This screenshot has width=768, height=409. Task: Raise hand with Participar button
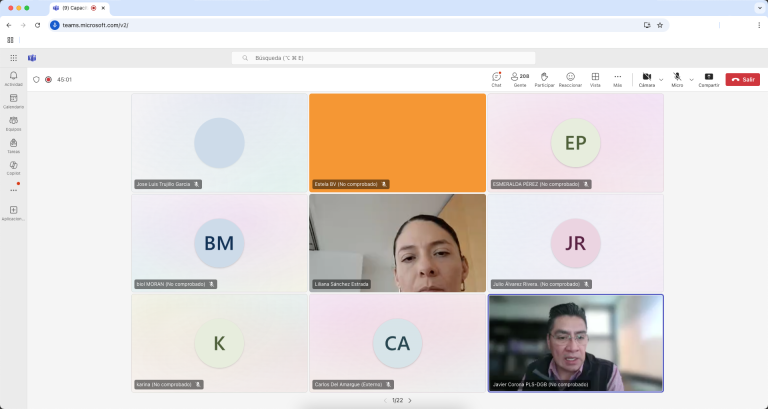[544, 78]
